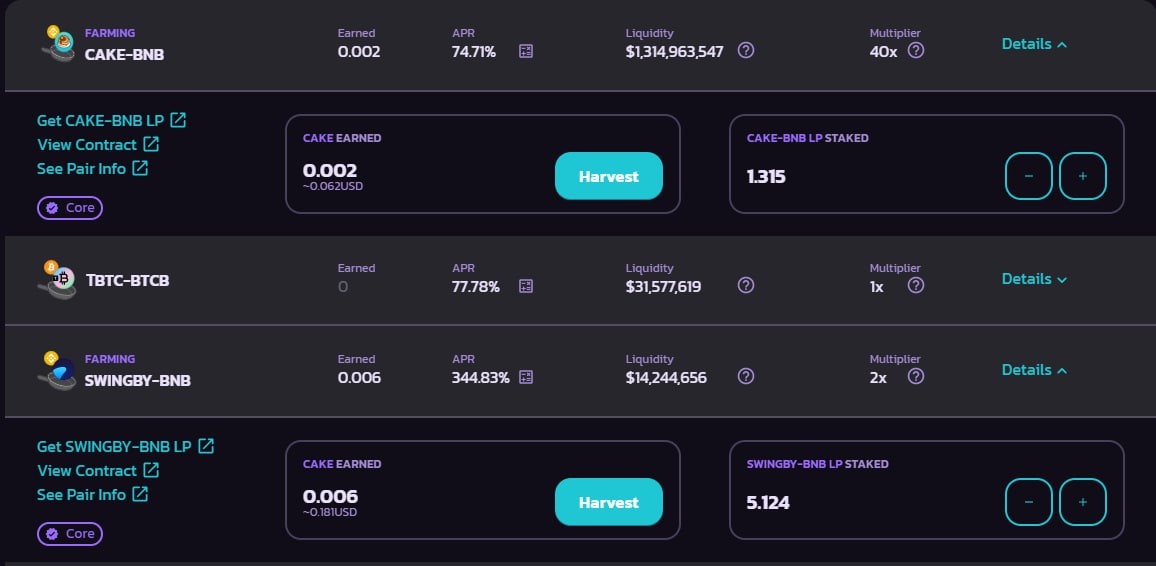This screenshot has width=1156, height=566.
Task: Collapse Details for CAKE-BNB farm
Action: [x=1034, y=44]
